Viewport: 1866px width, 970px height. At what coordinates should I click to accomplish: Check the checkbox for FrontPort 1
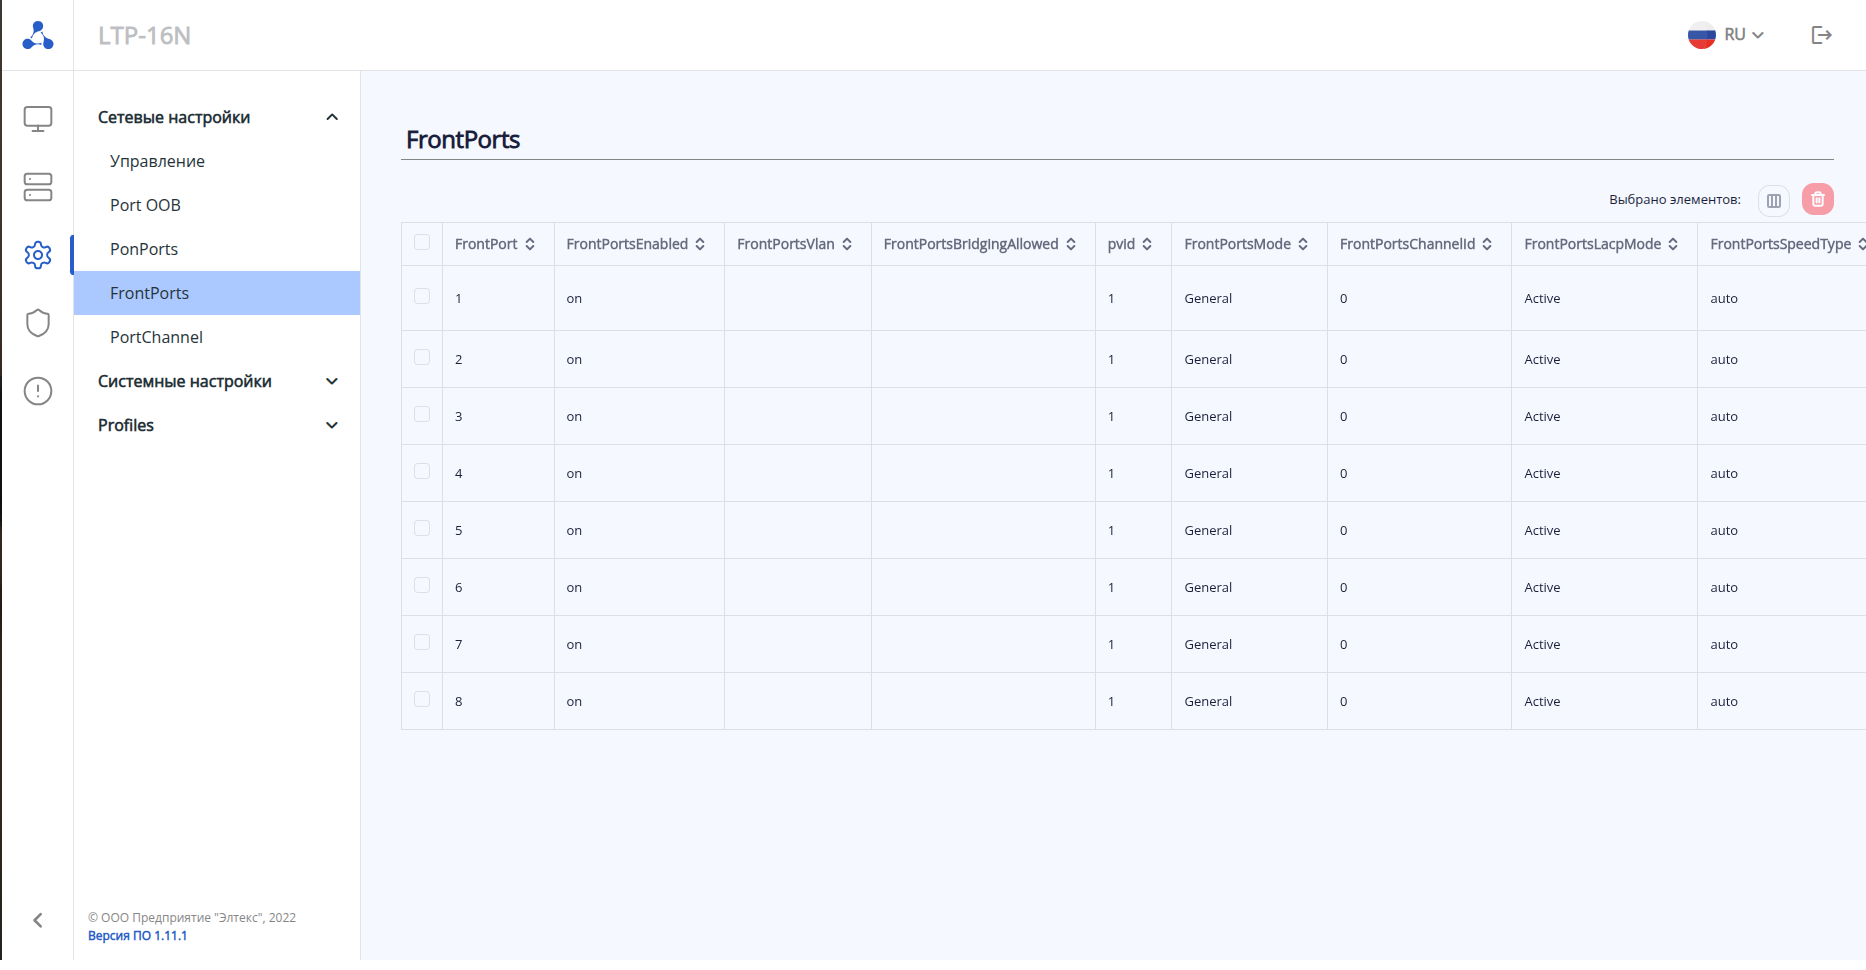422,297
